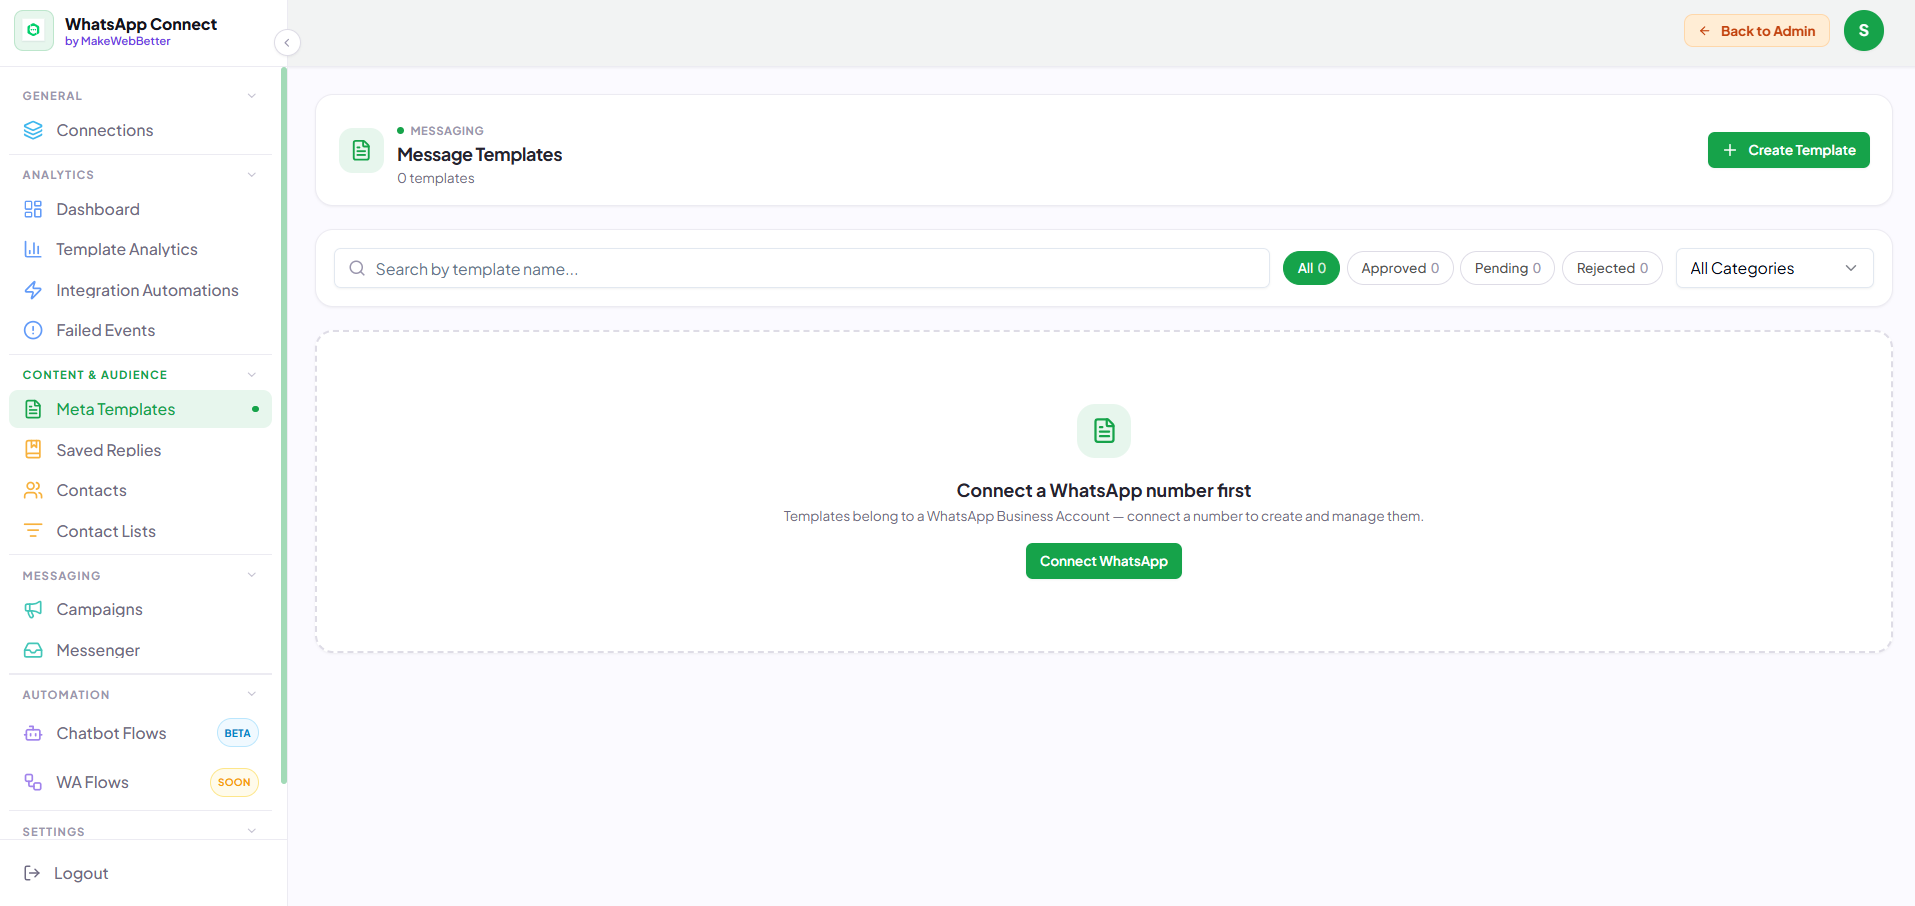
Task: Open Saved Replies
Action: (140, 450)
